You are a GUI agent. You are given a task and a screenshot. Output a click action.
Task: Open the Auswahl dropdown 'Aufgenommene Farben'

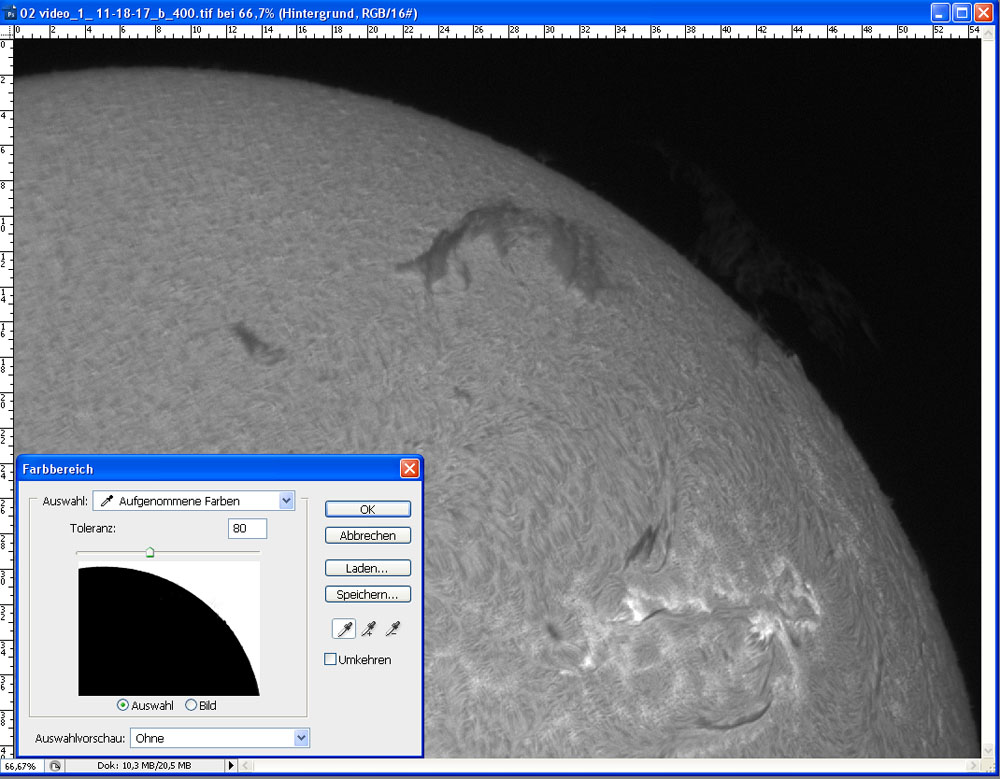click(x=194, y=501)
